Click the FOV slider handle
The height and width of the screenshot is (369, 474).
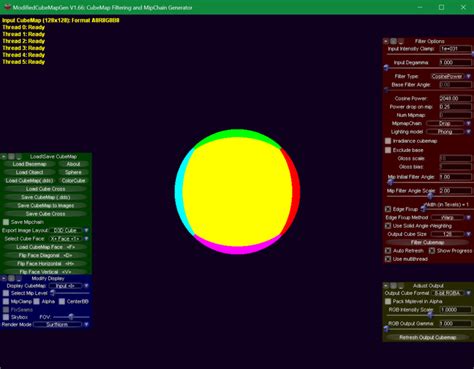pos(71,317)
